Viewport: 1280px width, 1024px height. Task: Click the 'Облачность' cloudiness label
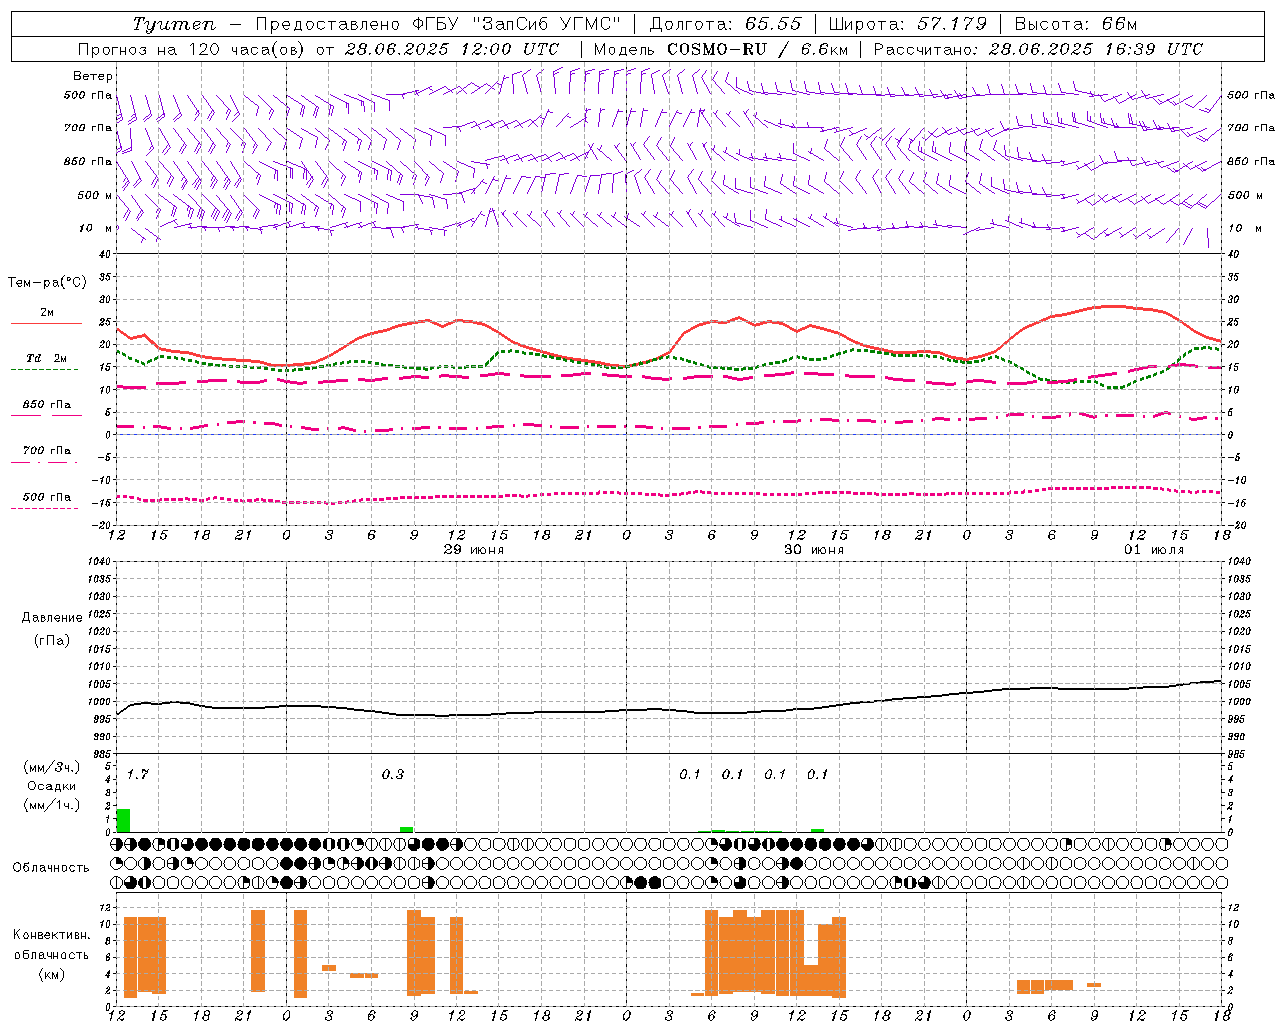[x=51, y=867]
